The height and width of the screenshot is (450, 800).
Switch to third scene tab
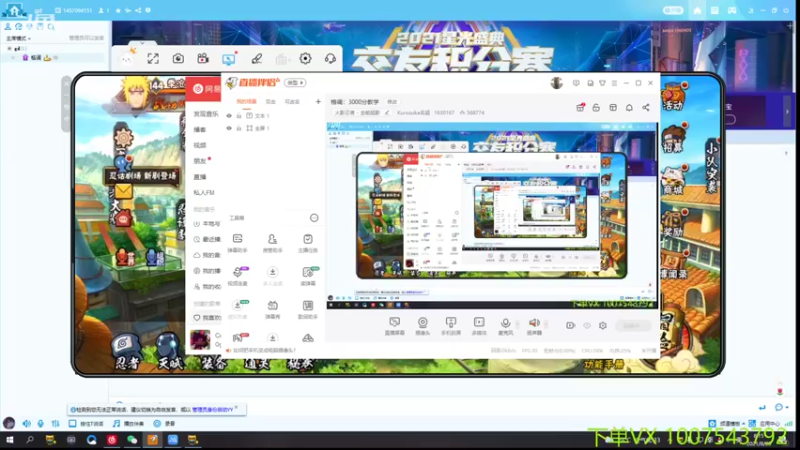292,102
